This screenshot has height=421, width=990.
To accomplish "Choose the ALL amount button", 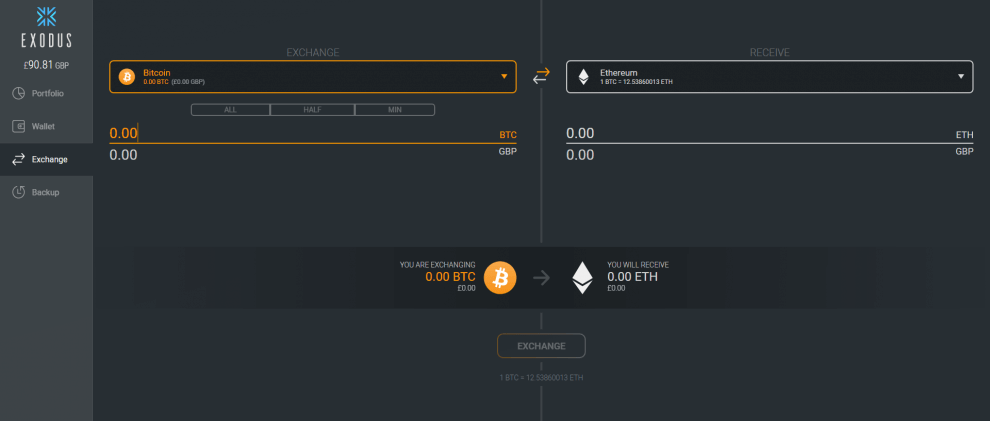I will (230, 110).
